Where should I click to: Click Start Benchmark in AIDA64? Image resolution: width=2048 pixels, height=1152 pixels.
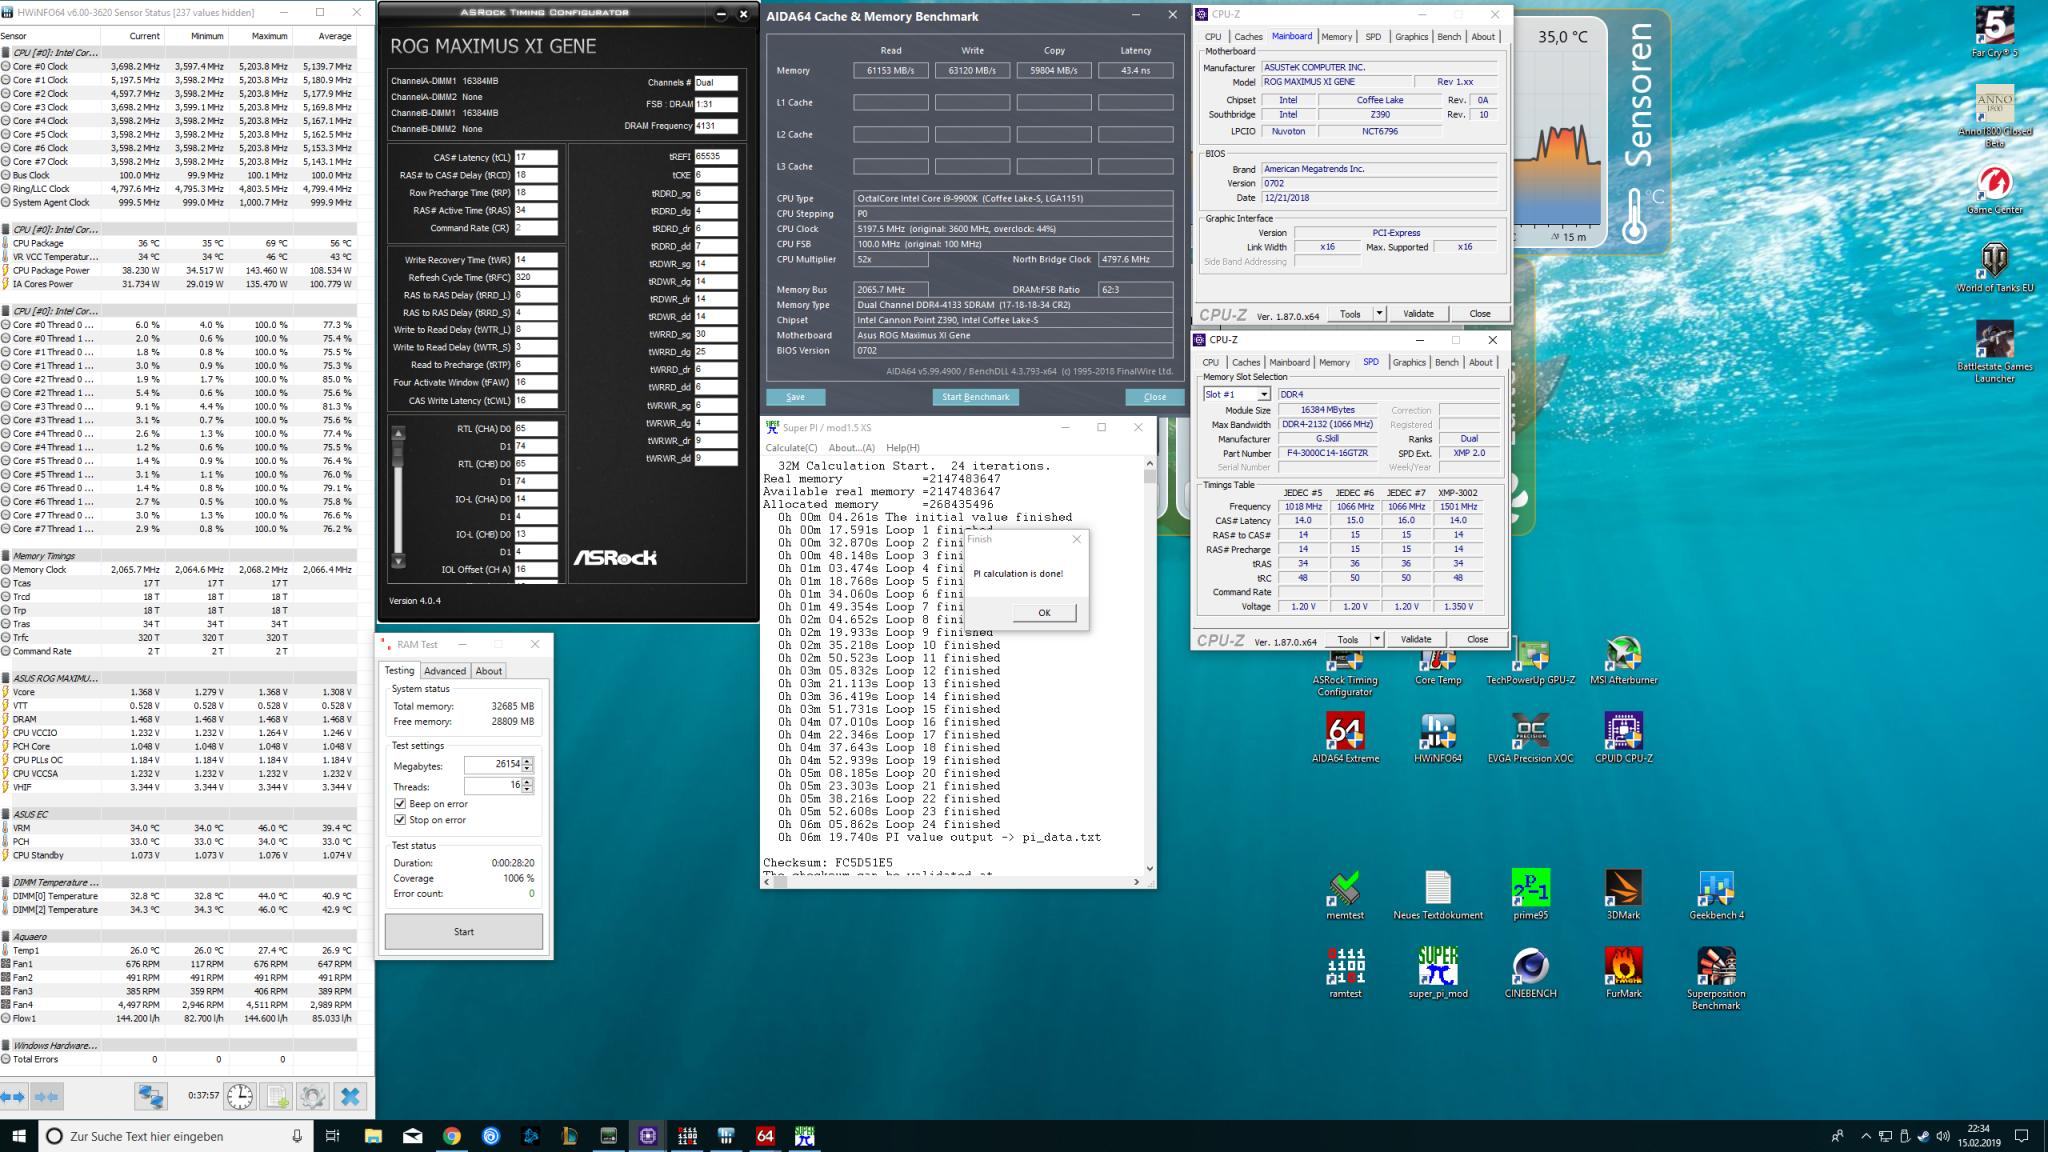[x=975, y=397]
